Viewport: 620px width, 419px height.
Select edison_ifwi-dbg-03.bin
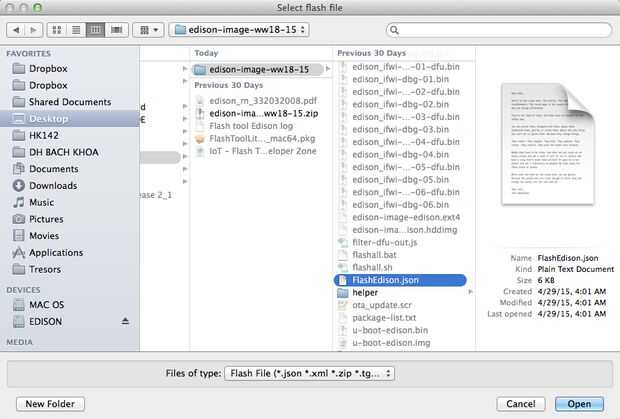point(403,129)
